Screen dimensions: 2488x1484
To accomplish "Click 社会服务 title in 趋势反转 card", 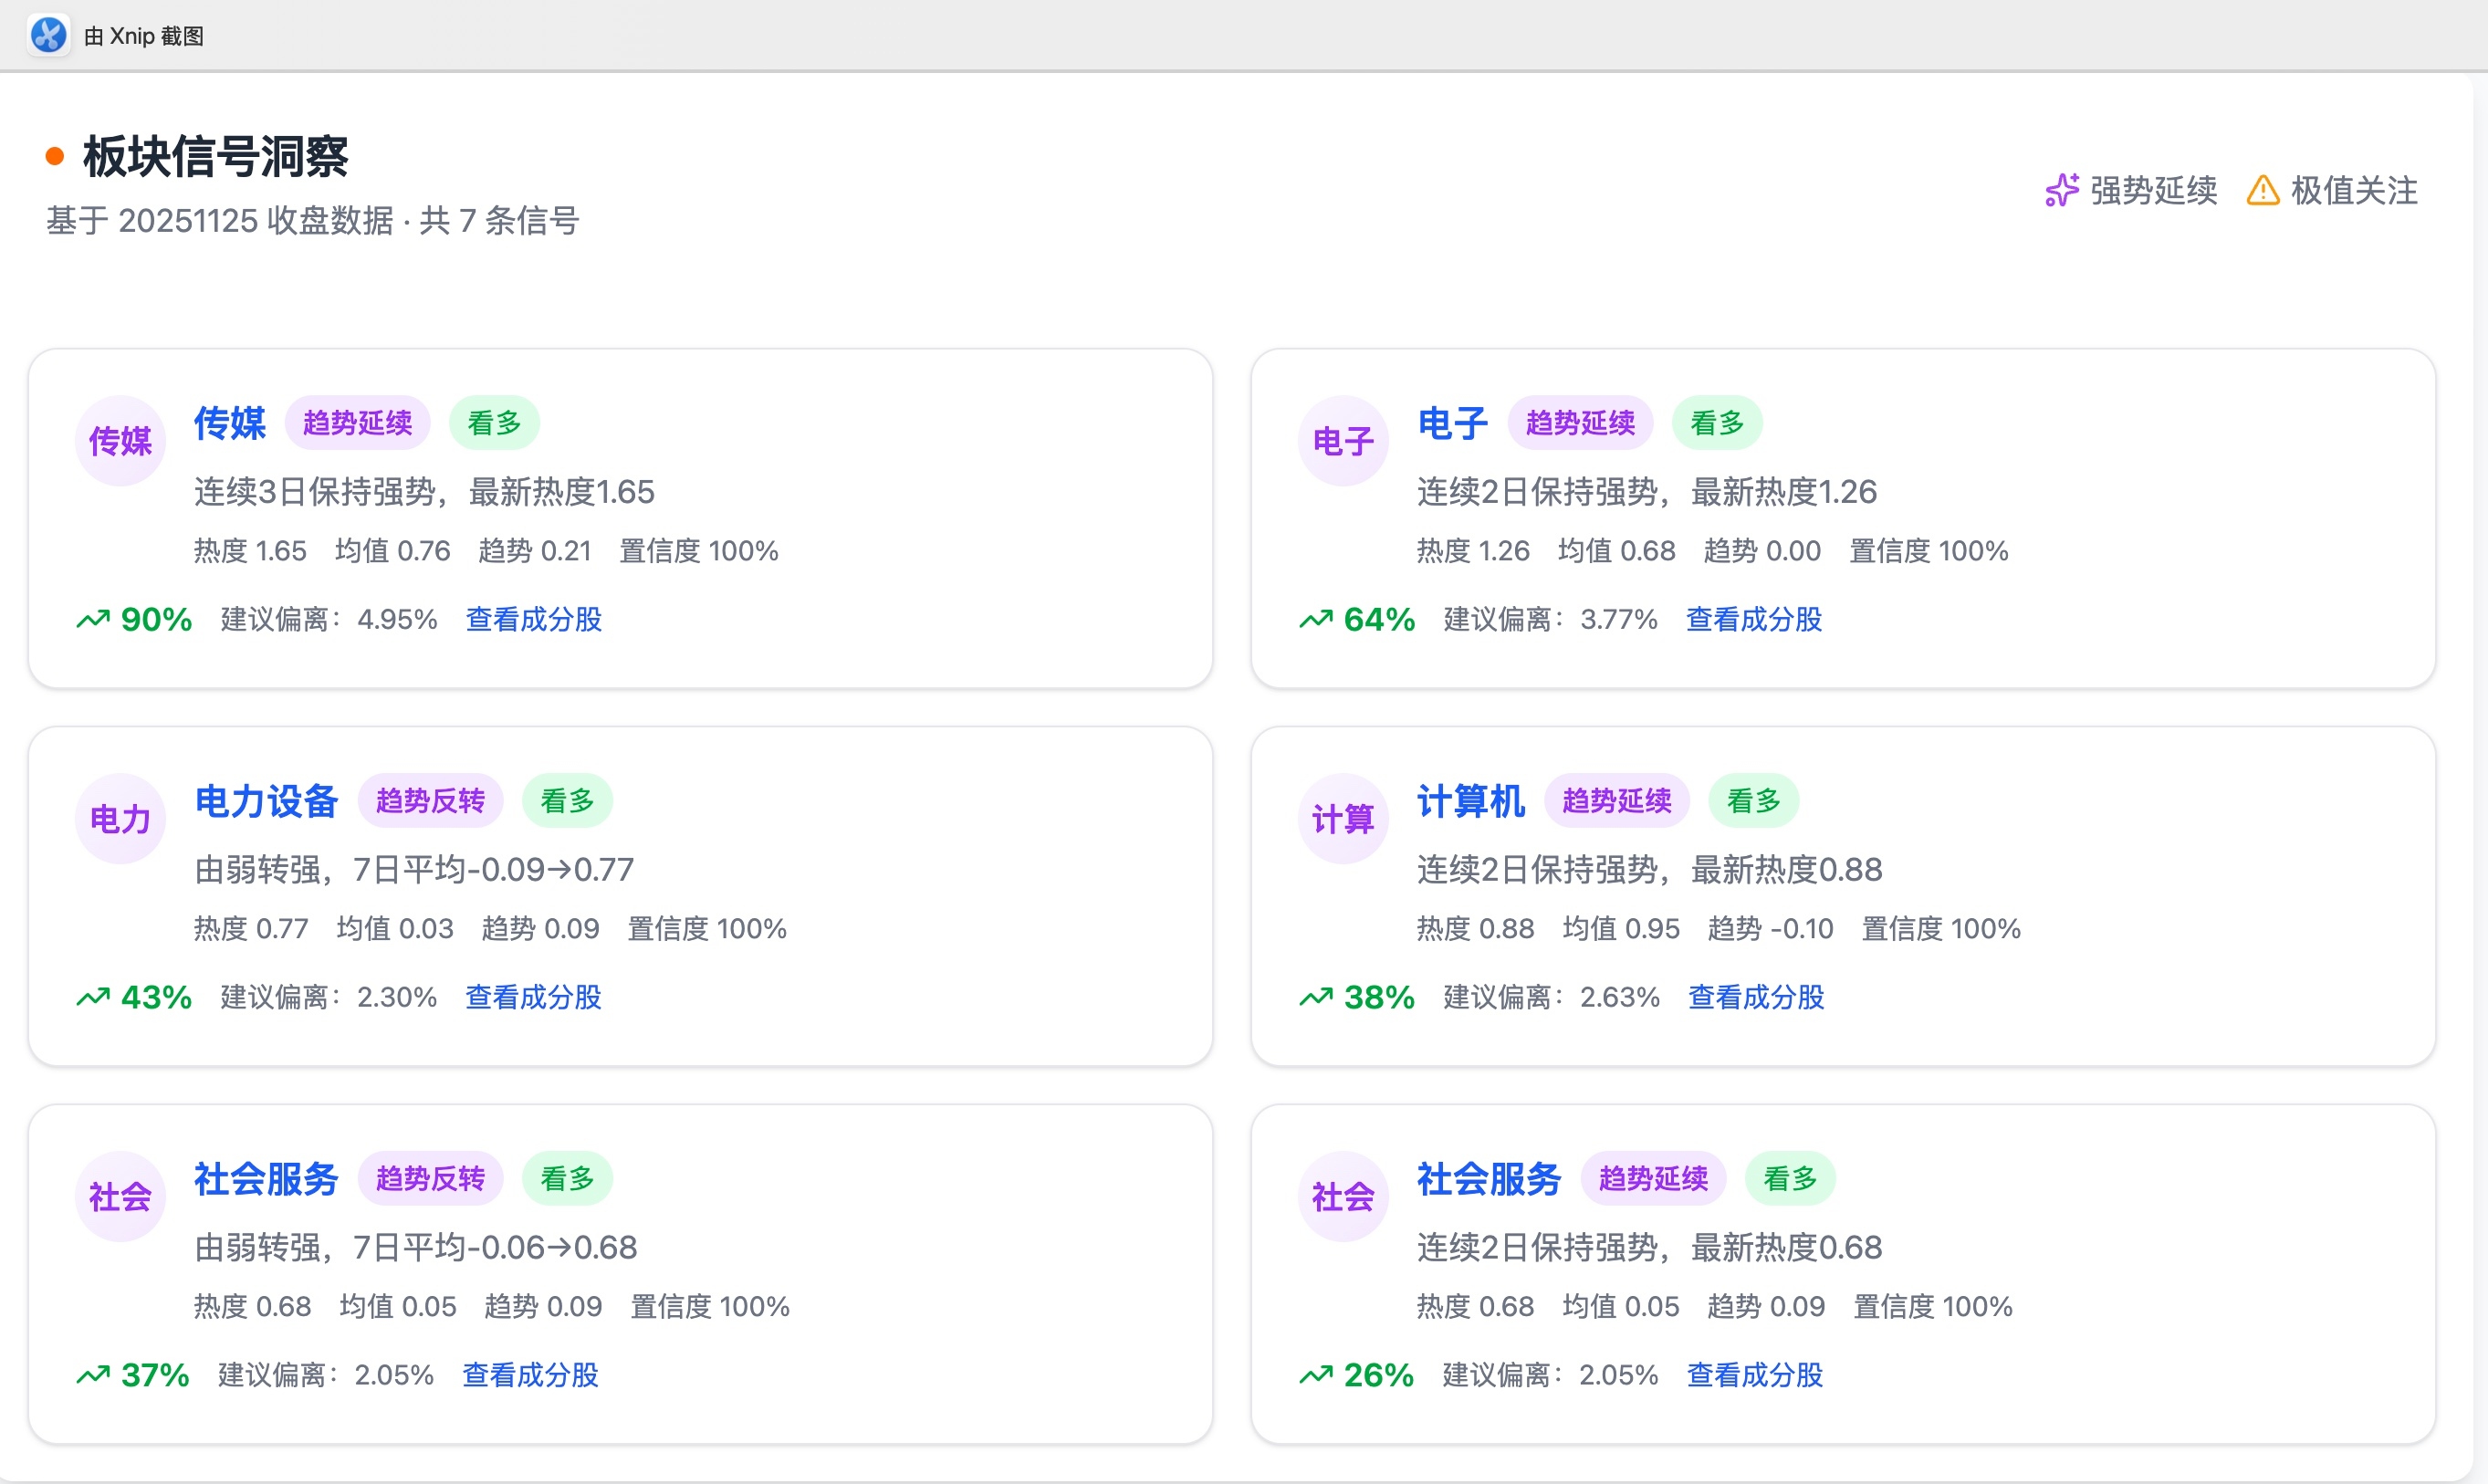I will pyautogui.click(x=266, y=1179).
